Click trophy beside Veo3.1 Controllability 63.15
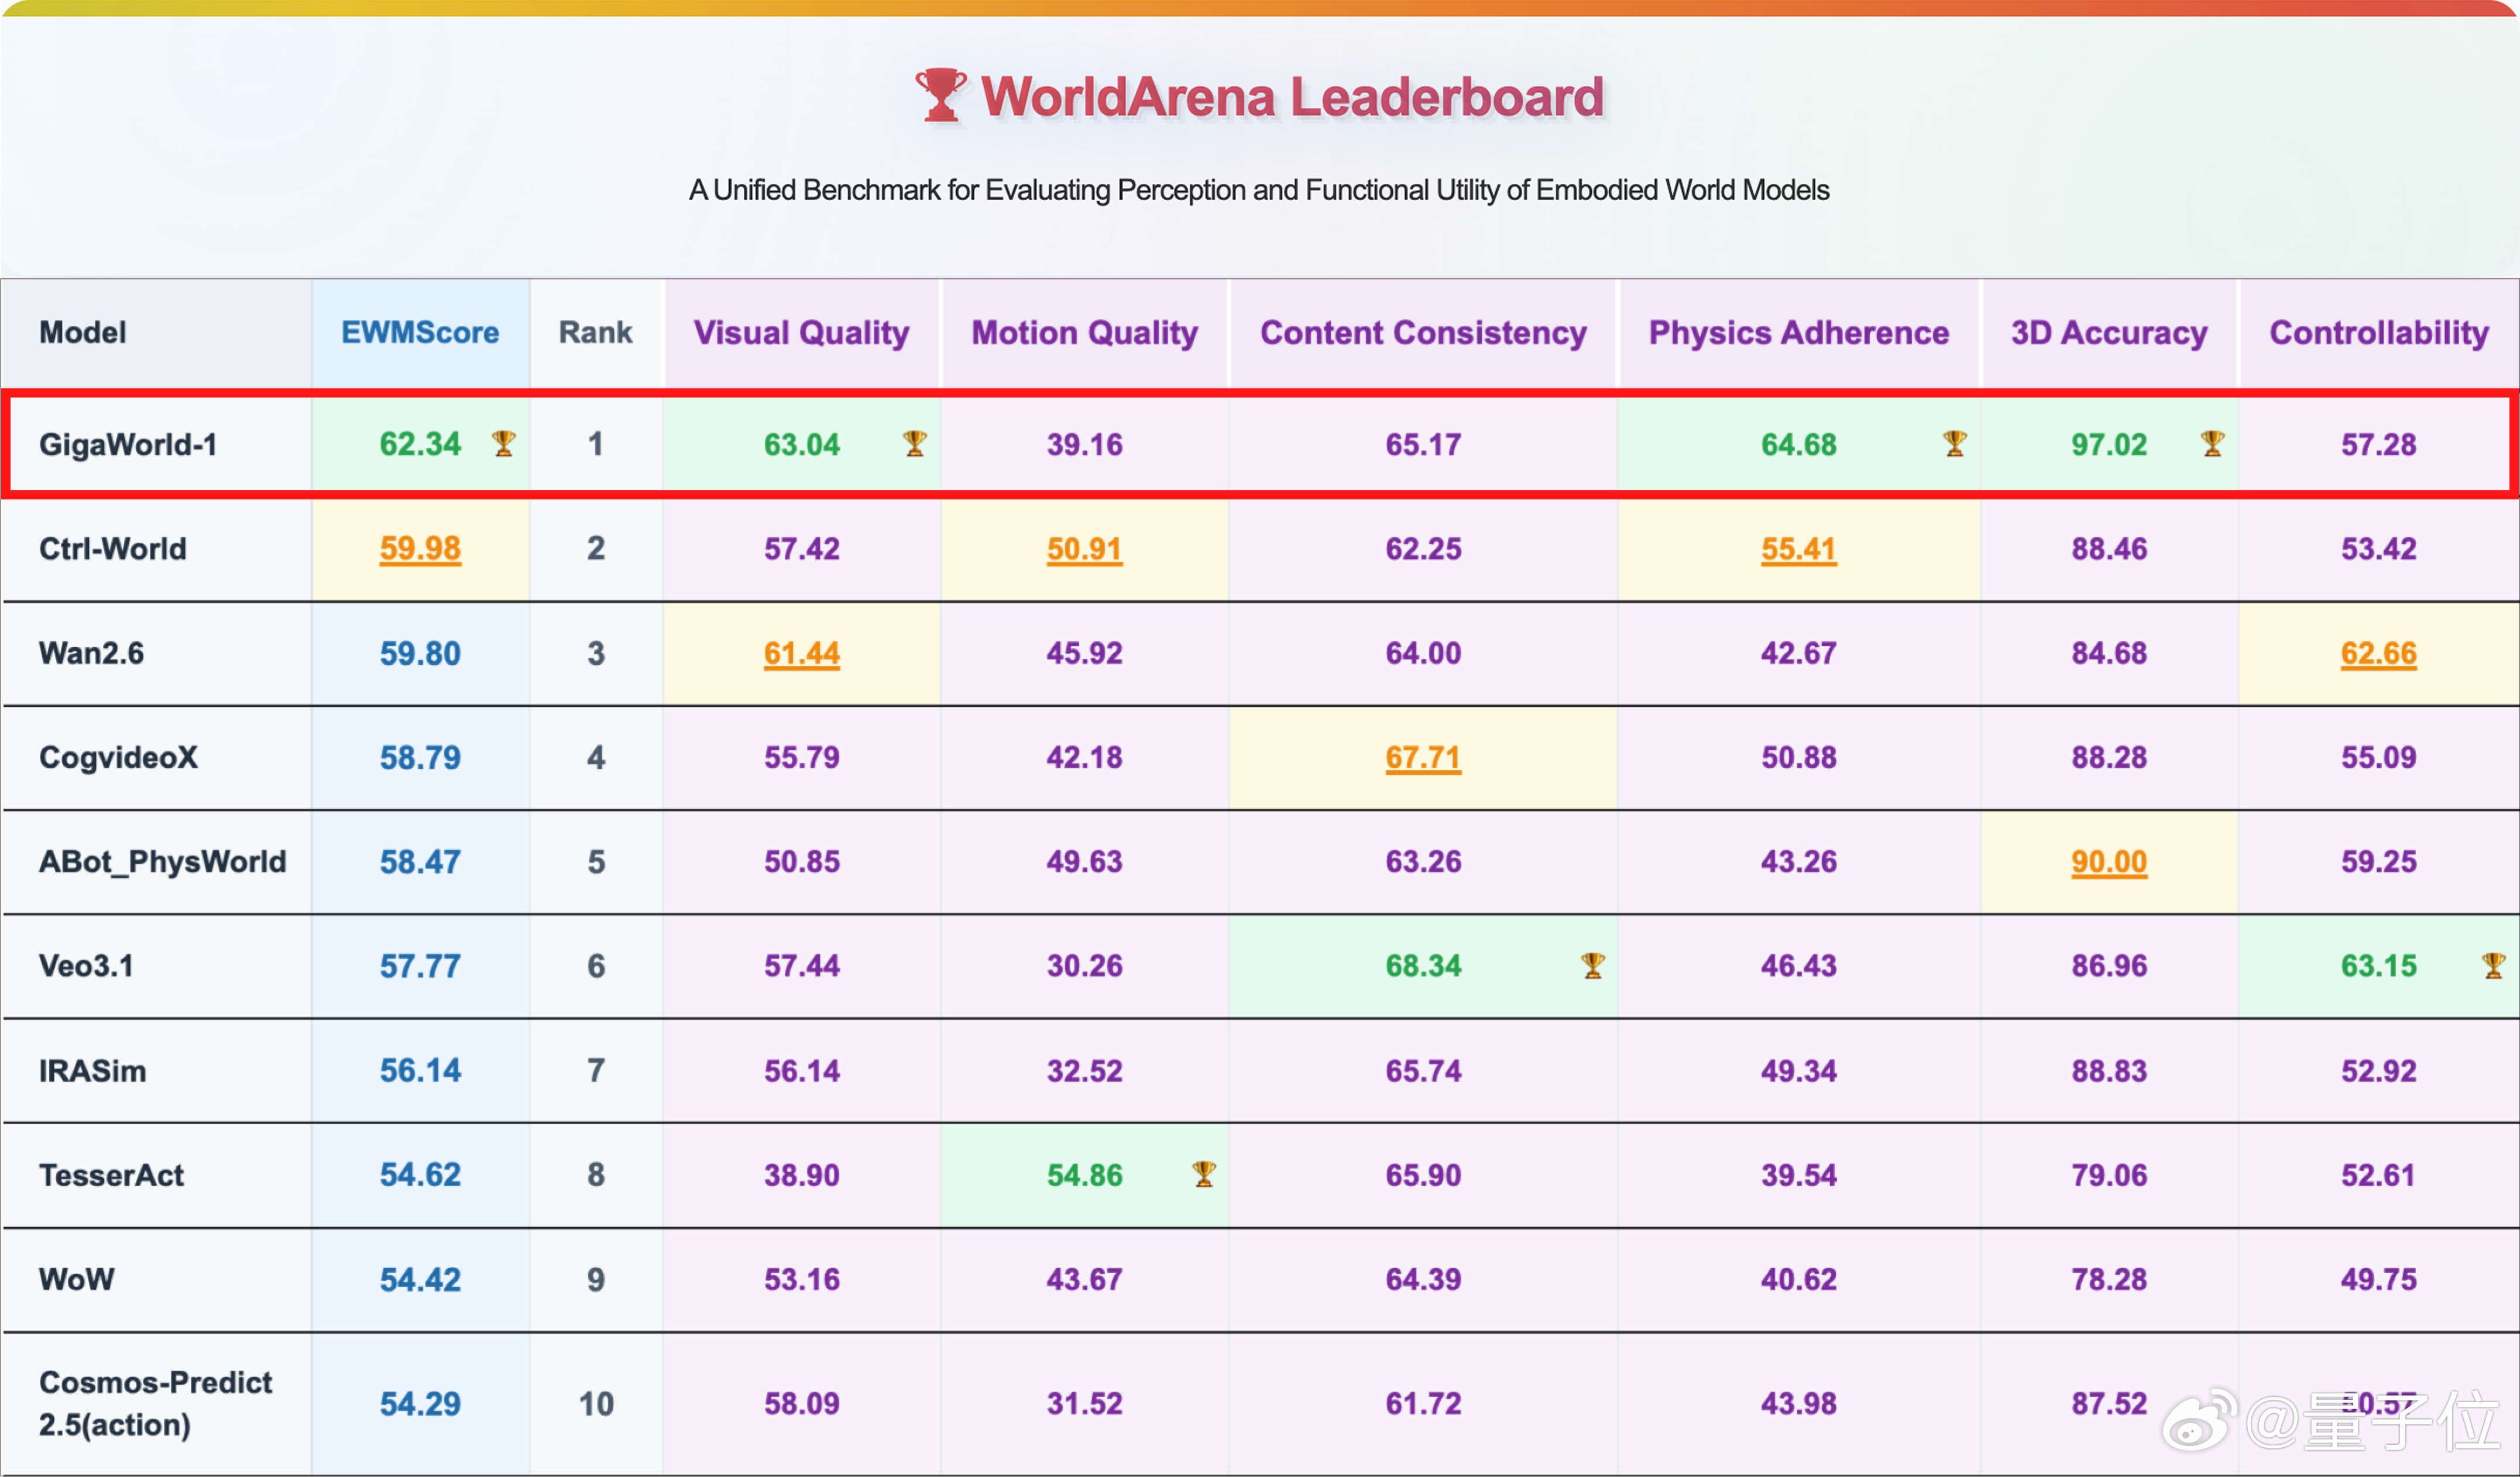This screenshot has height=1477, width=2520. point(2493,965)
